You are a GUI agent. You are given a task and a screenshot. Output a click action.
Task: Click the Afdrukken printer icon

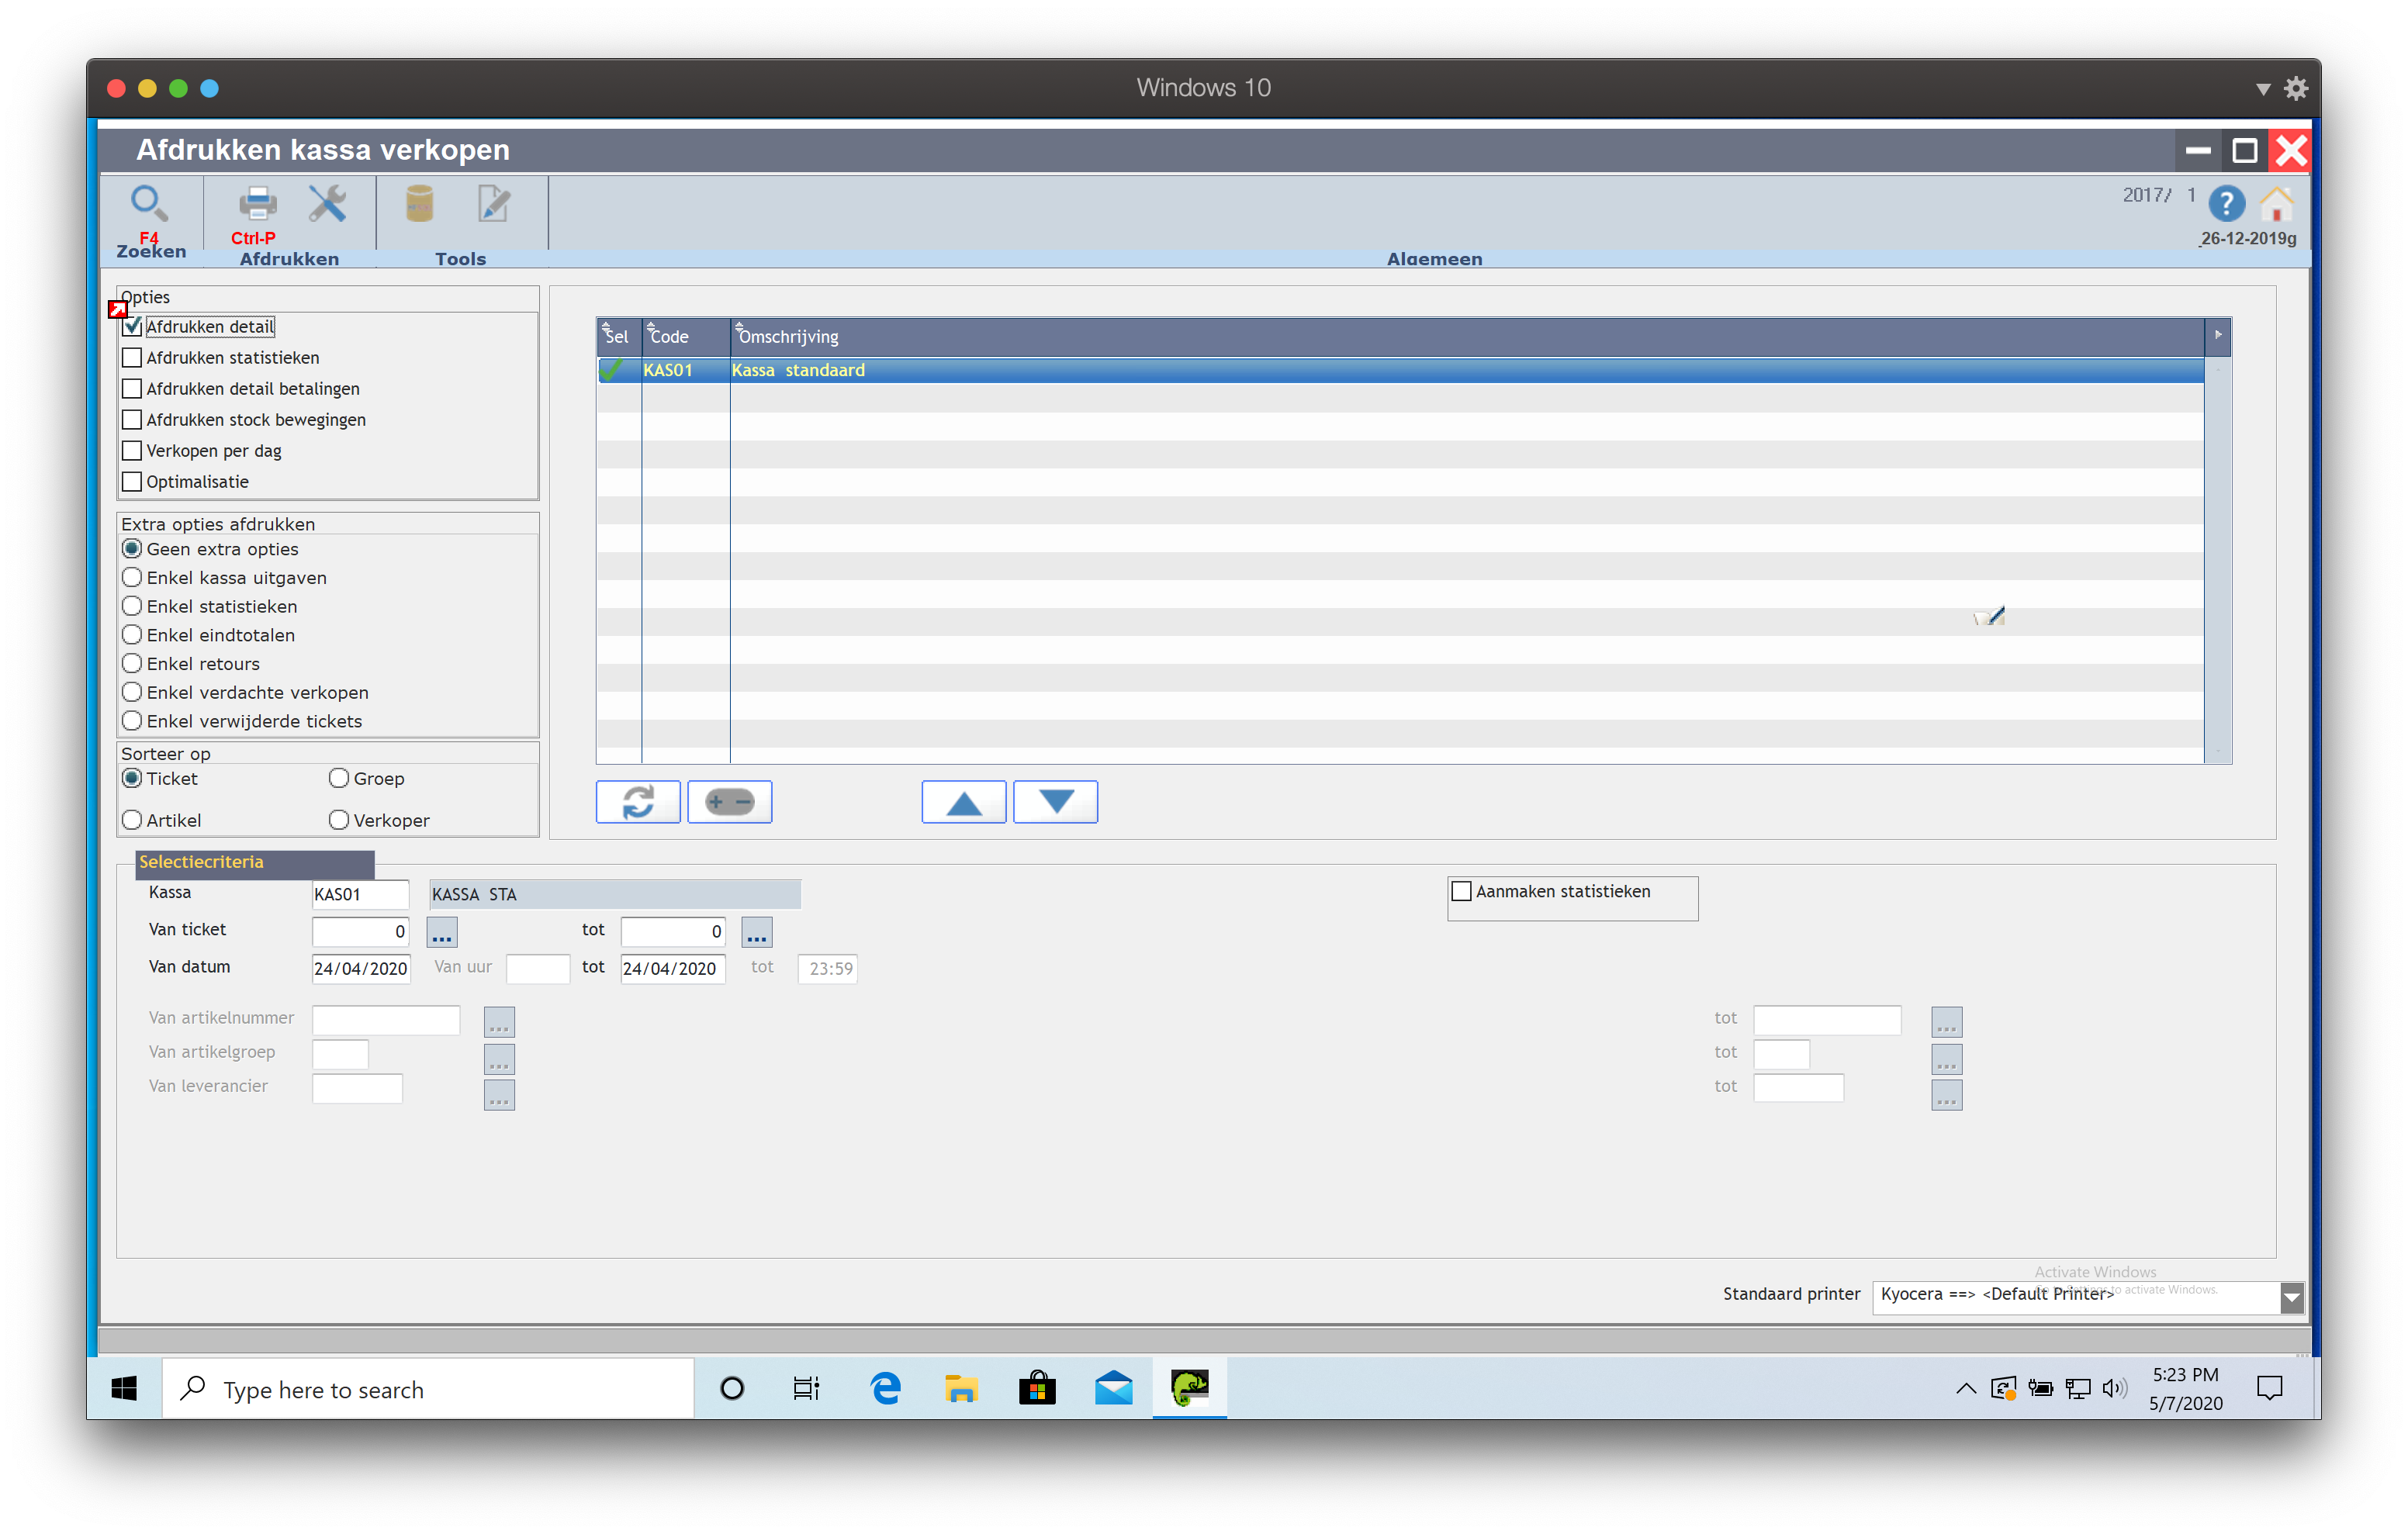[x=257, y=204]
